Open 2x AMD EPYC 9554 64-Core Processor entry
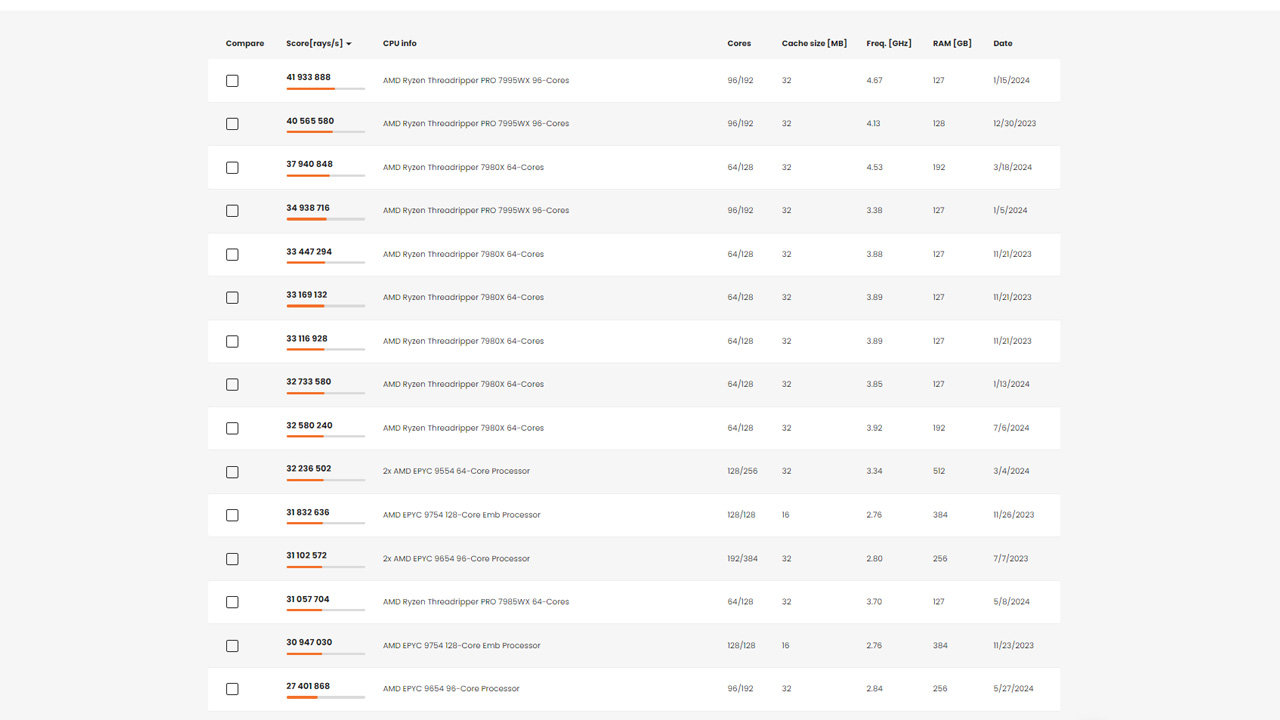This screenshot has width=1280, height=720. point(456,471)
